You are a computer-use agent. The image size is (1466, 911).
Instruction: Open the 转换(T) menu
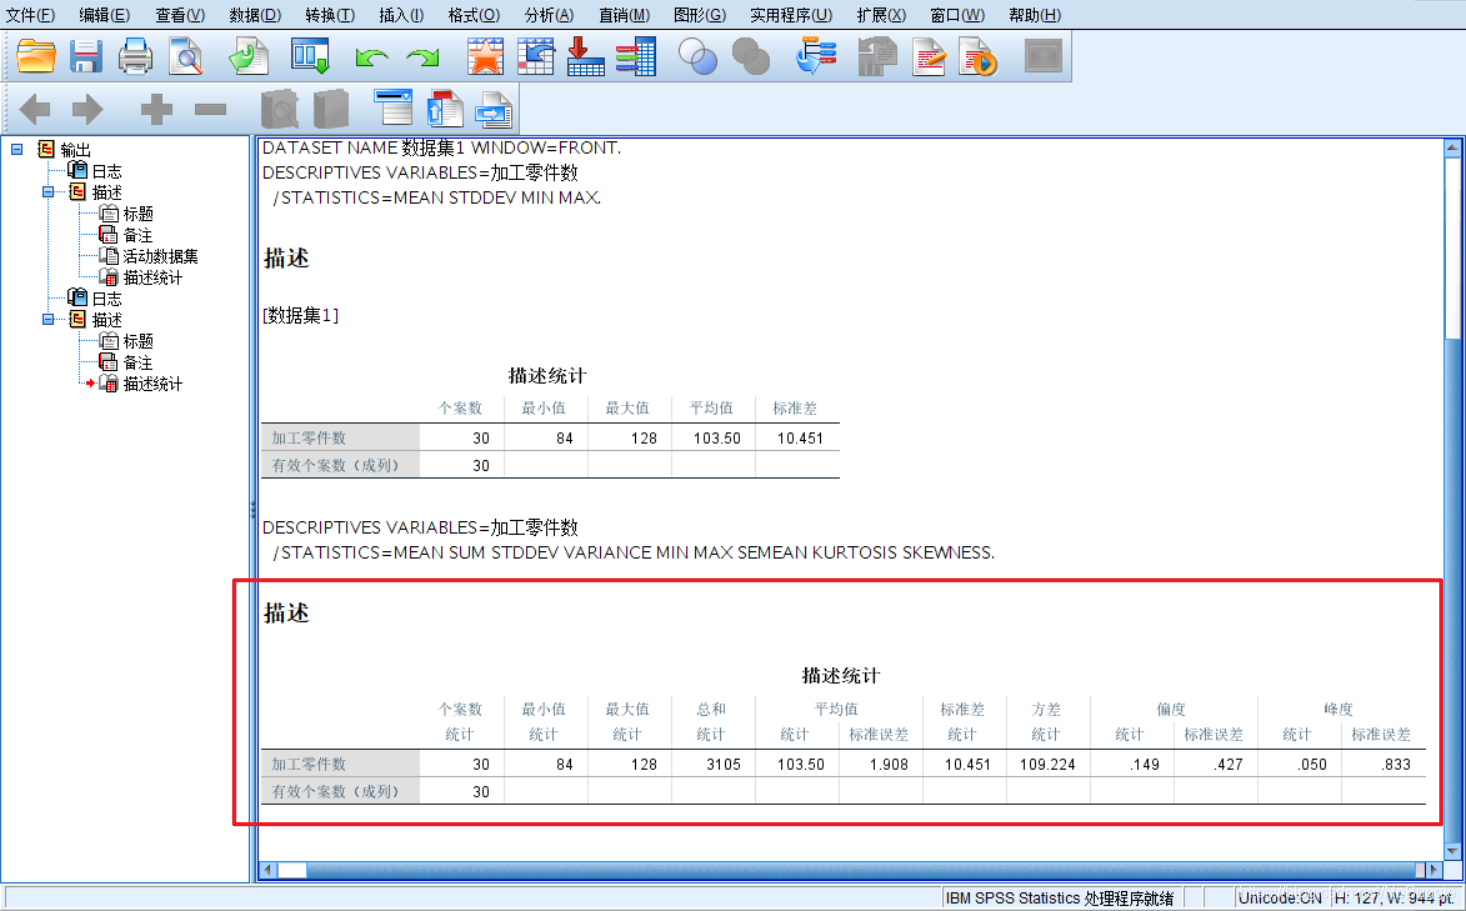coord(330,15)
